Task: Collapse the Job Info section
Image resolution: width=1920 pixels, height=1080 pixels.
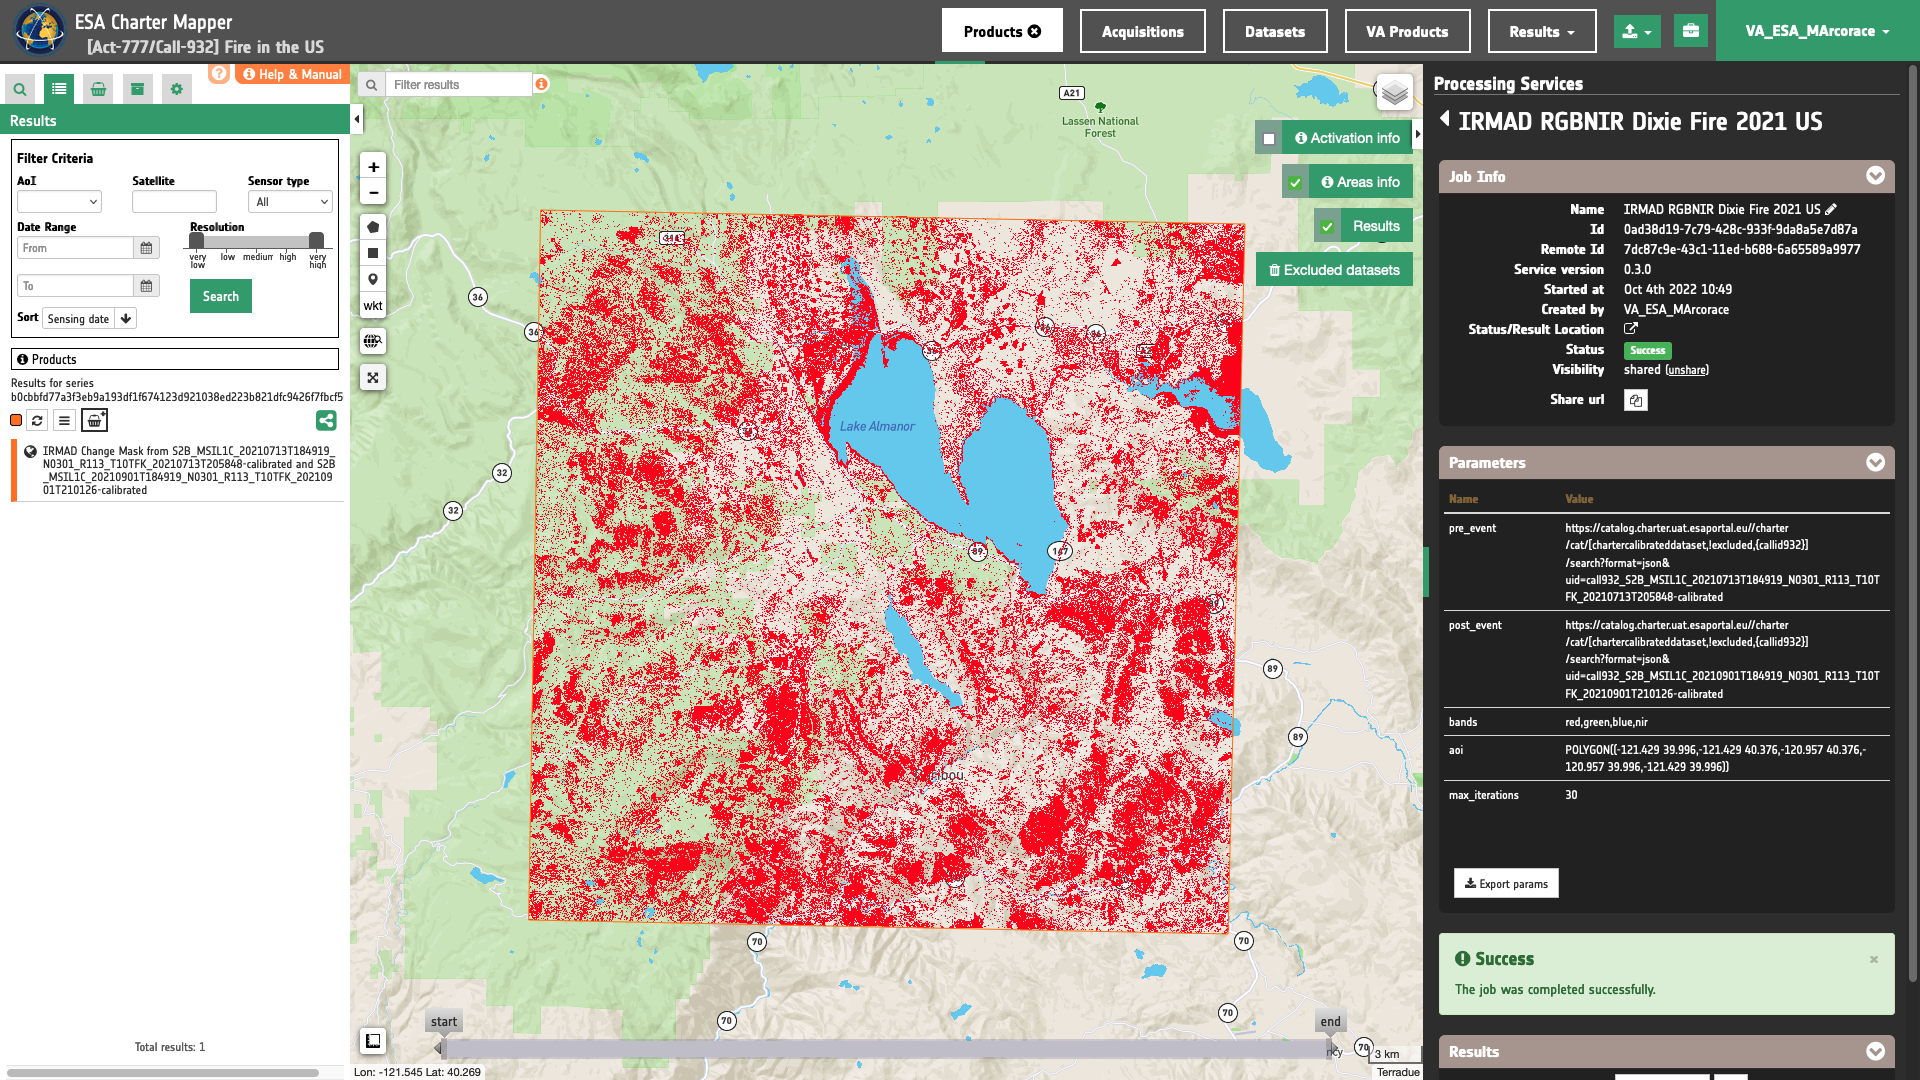Action: click(1875, 176)
